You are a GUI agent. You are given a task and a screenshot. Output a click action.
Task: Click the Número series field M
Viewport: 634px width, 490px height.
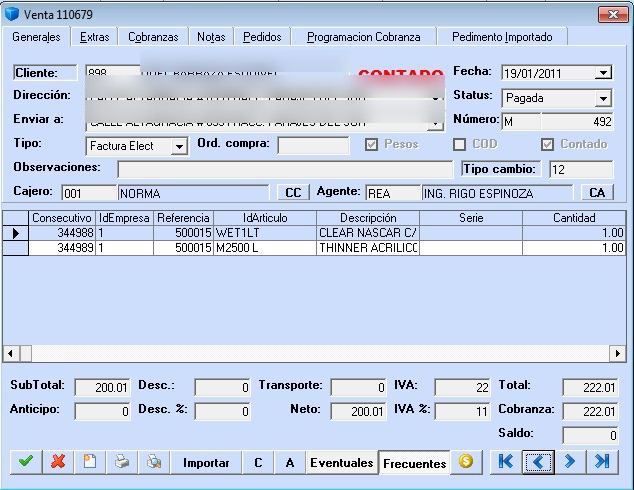click(521, 121)
